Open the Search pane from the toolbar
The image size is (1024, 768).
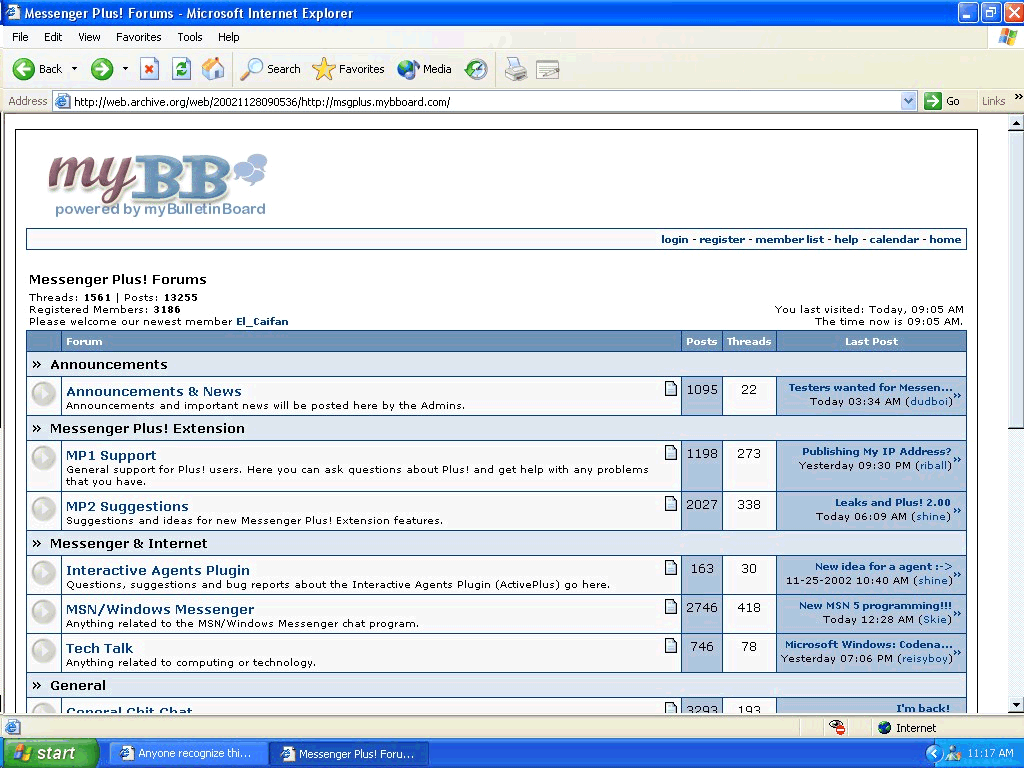click(270, 69)
